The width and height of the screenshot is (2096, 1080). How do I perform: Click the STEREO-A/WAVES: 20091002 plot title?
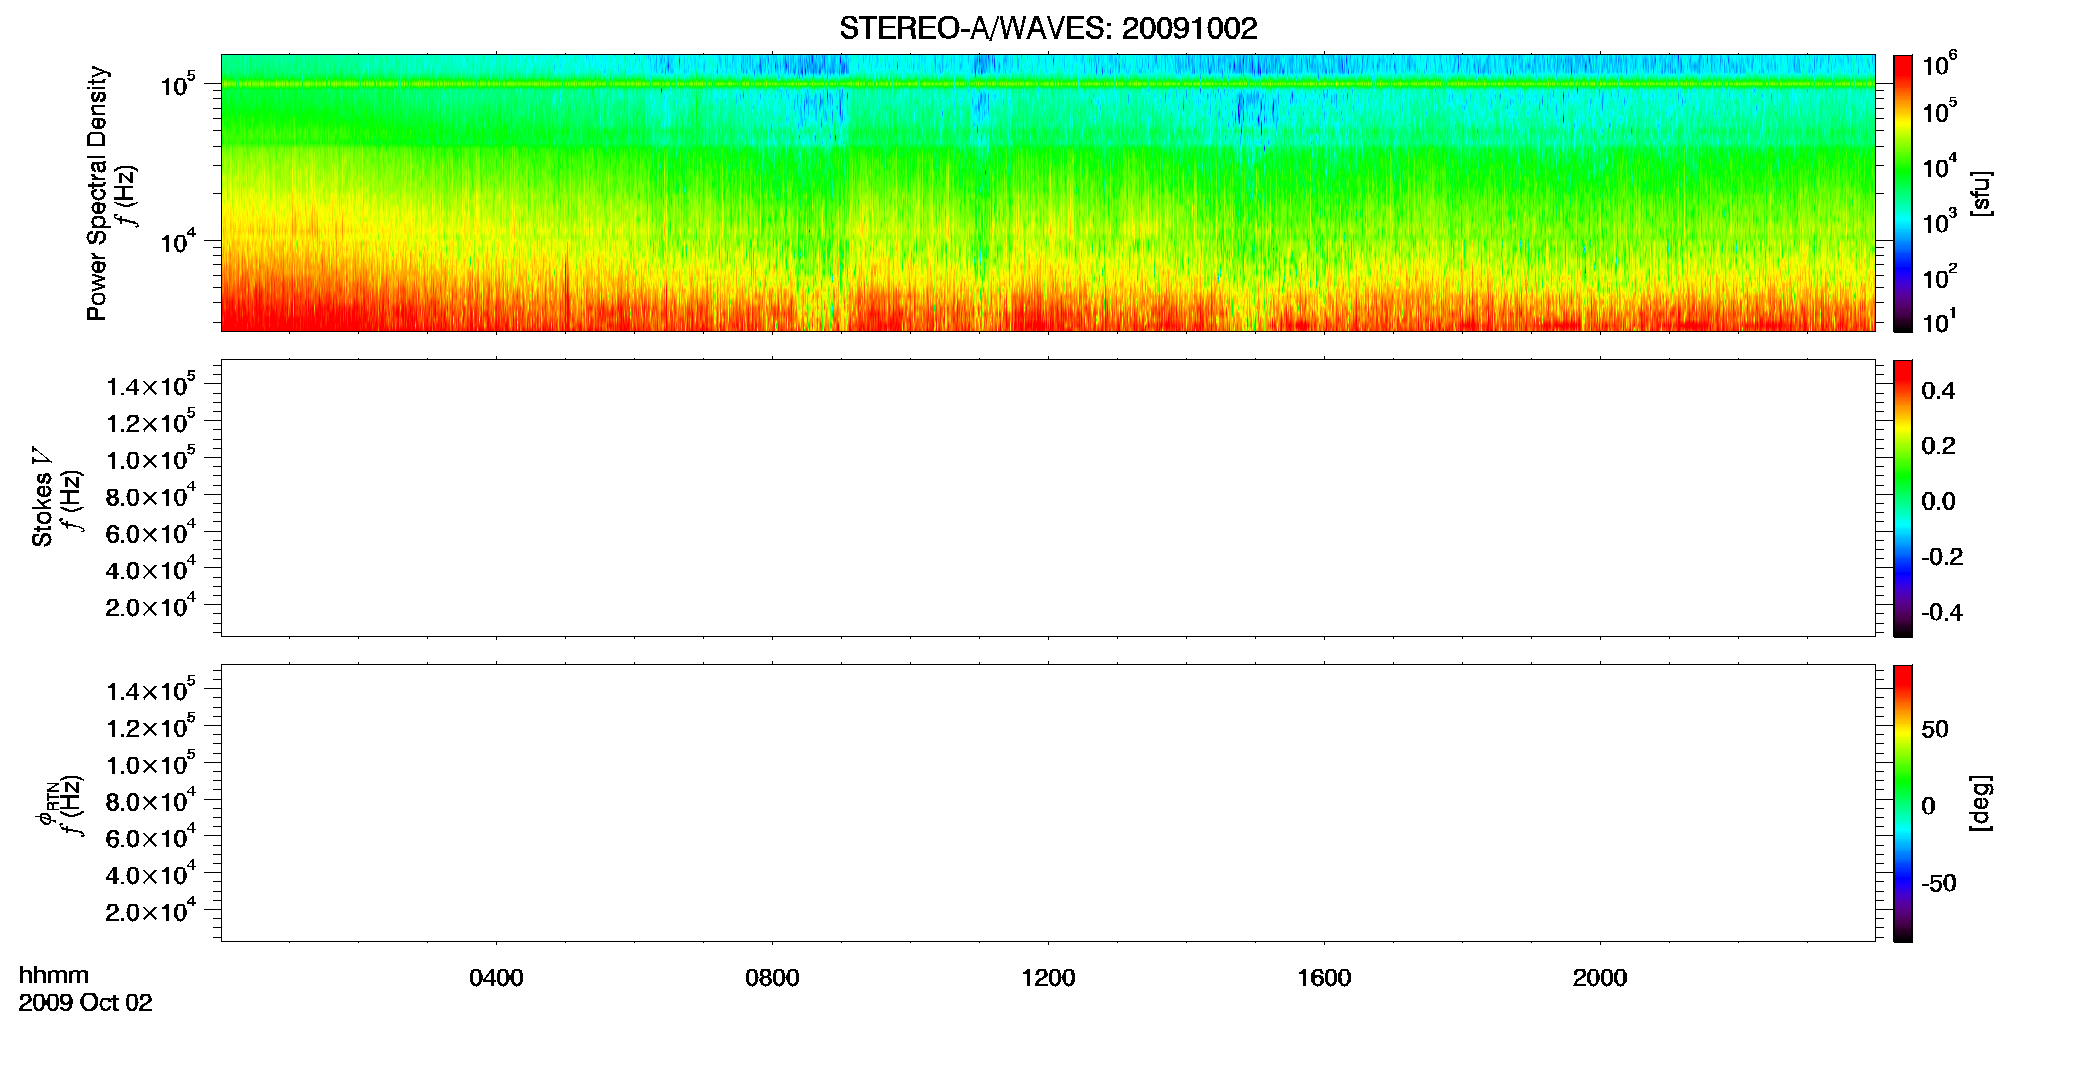click(1048, 29)
